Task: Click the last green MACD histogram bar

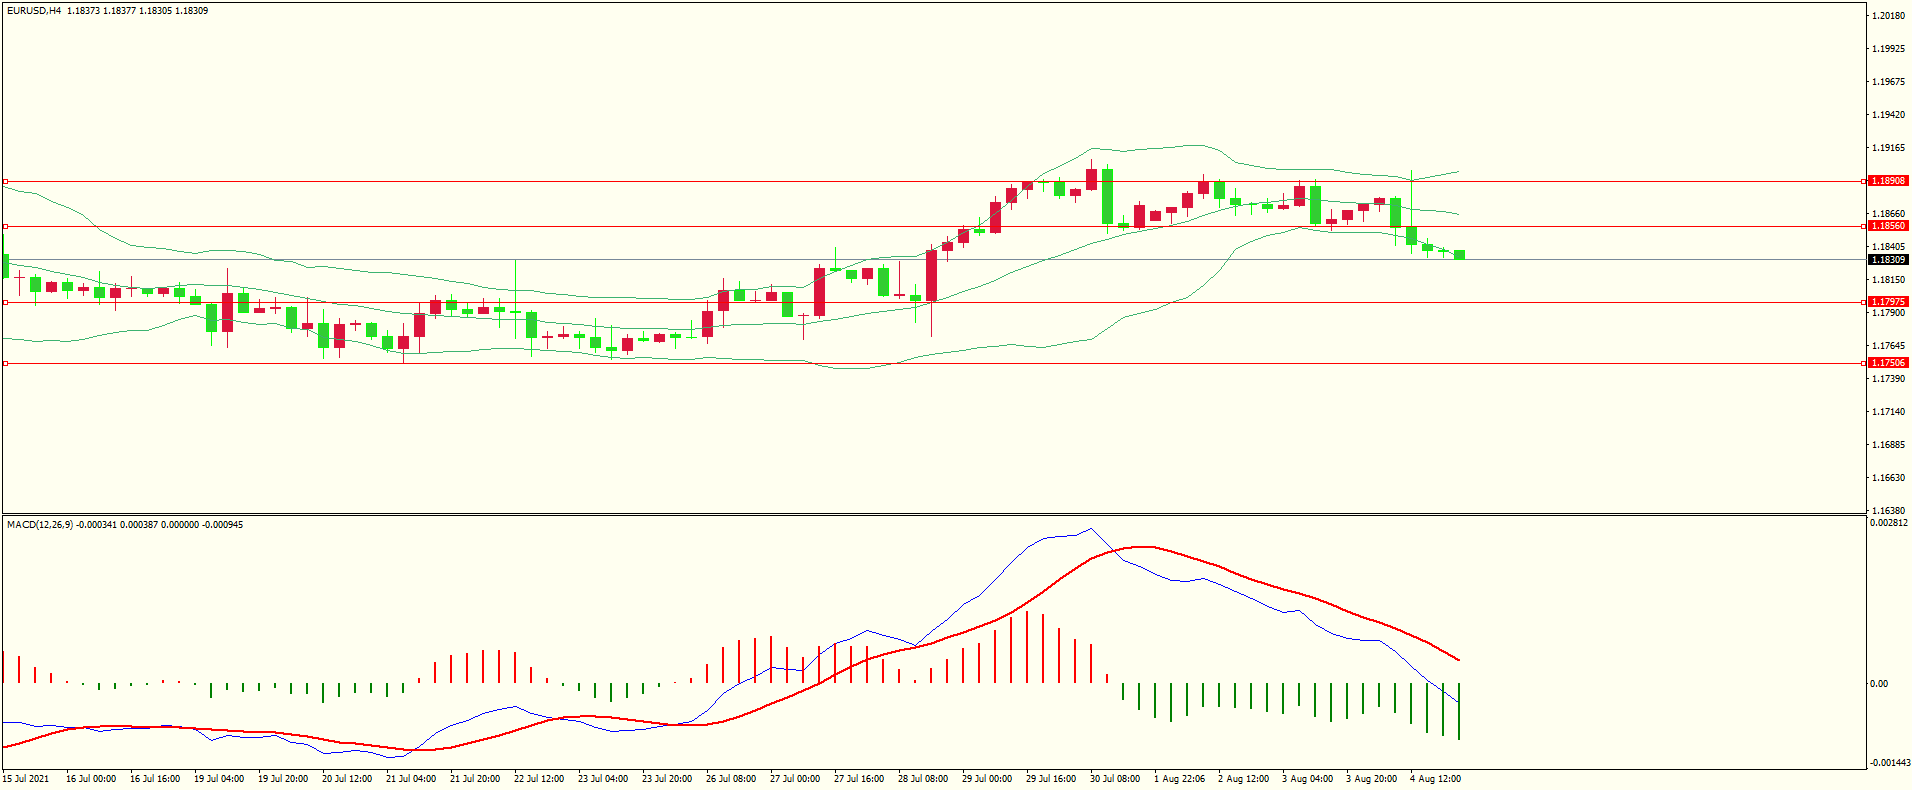Action: pos(1459,712)
